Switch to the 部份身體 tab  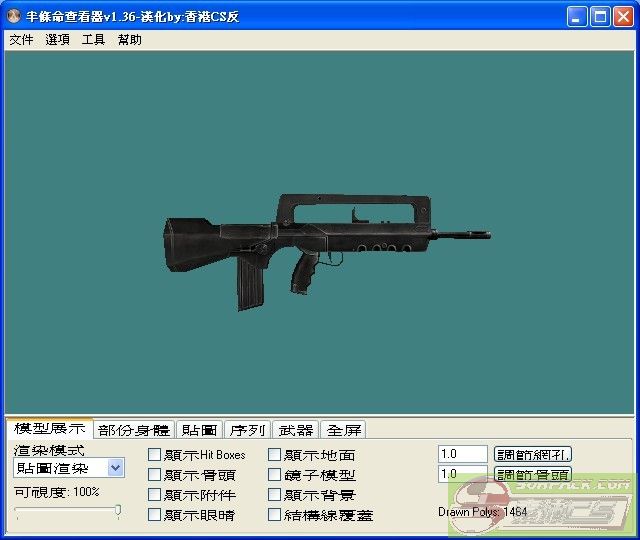134,430
